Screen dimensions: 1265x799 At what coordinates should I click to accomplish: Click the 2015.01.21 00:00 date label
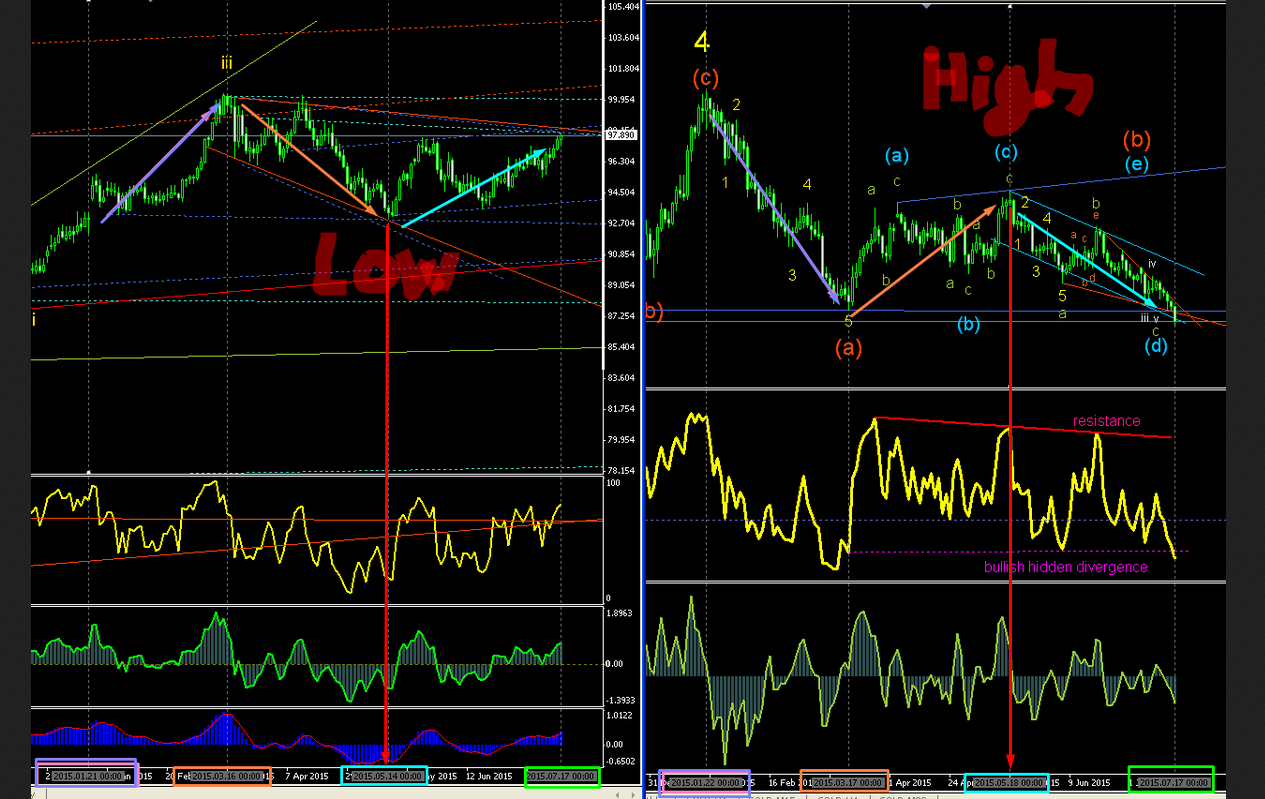pyautogui.click(x=87, y=776)
